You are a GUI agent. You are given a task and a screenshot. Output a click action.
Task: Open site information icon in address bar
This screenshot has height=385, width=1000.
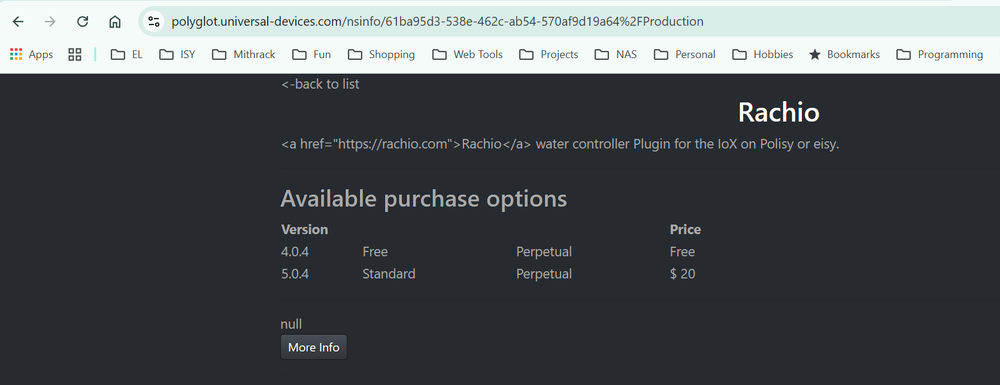coord(154,22)
